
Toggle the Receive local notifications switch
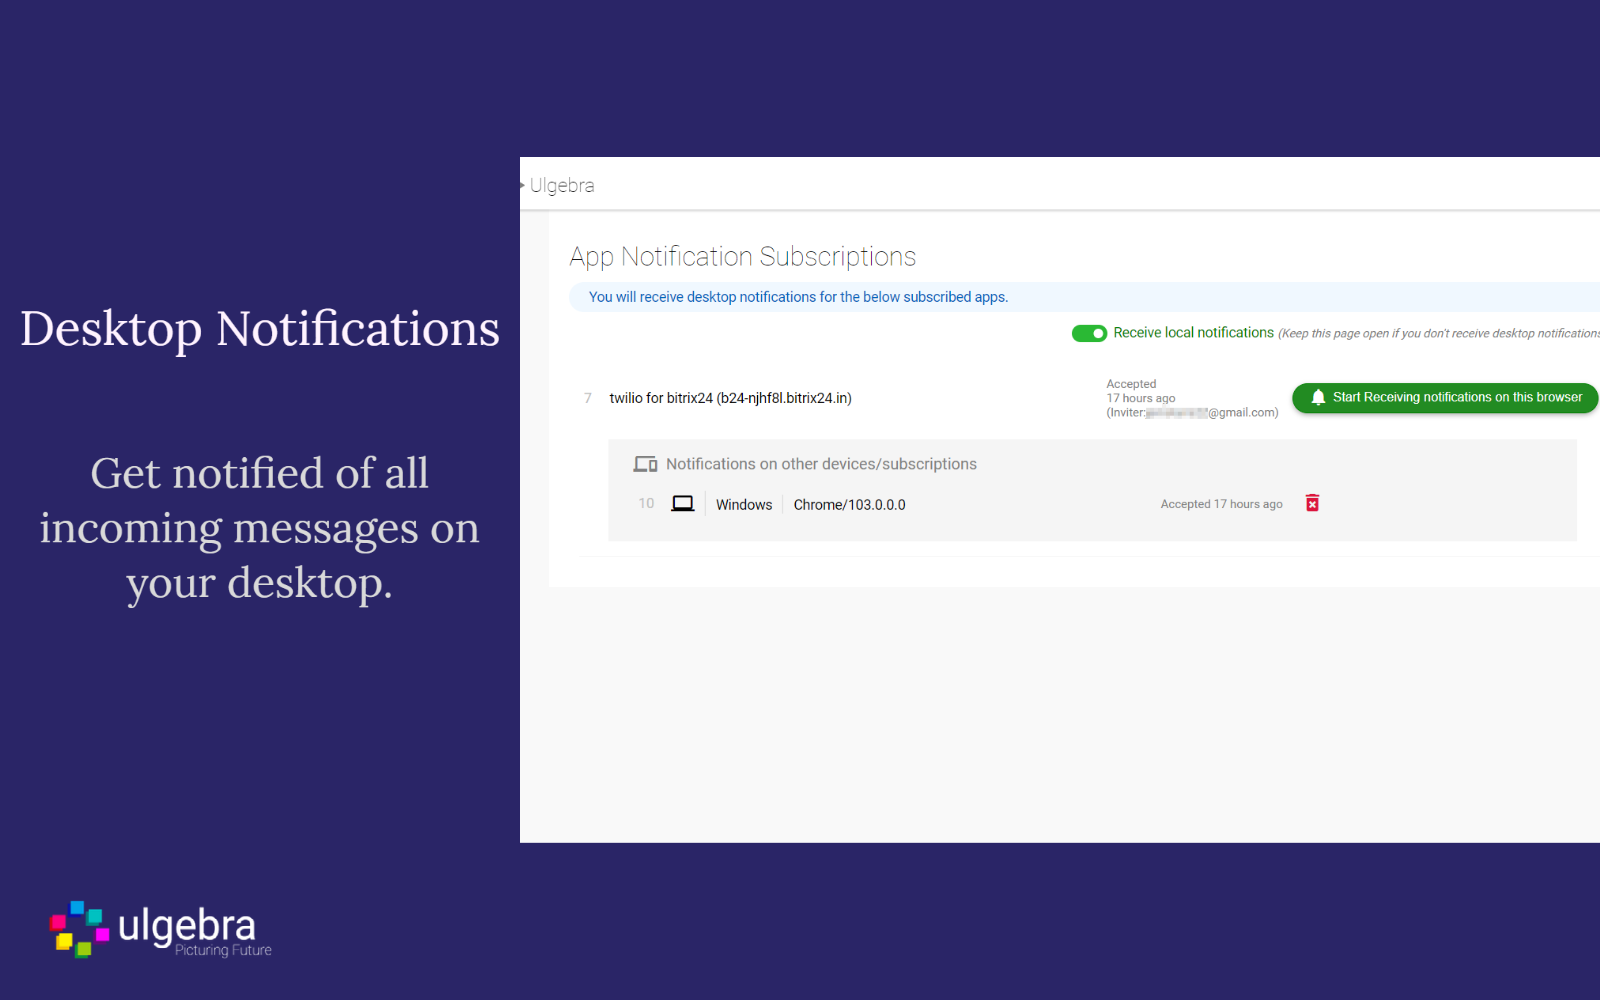[x=1089, y=333]
